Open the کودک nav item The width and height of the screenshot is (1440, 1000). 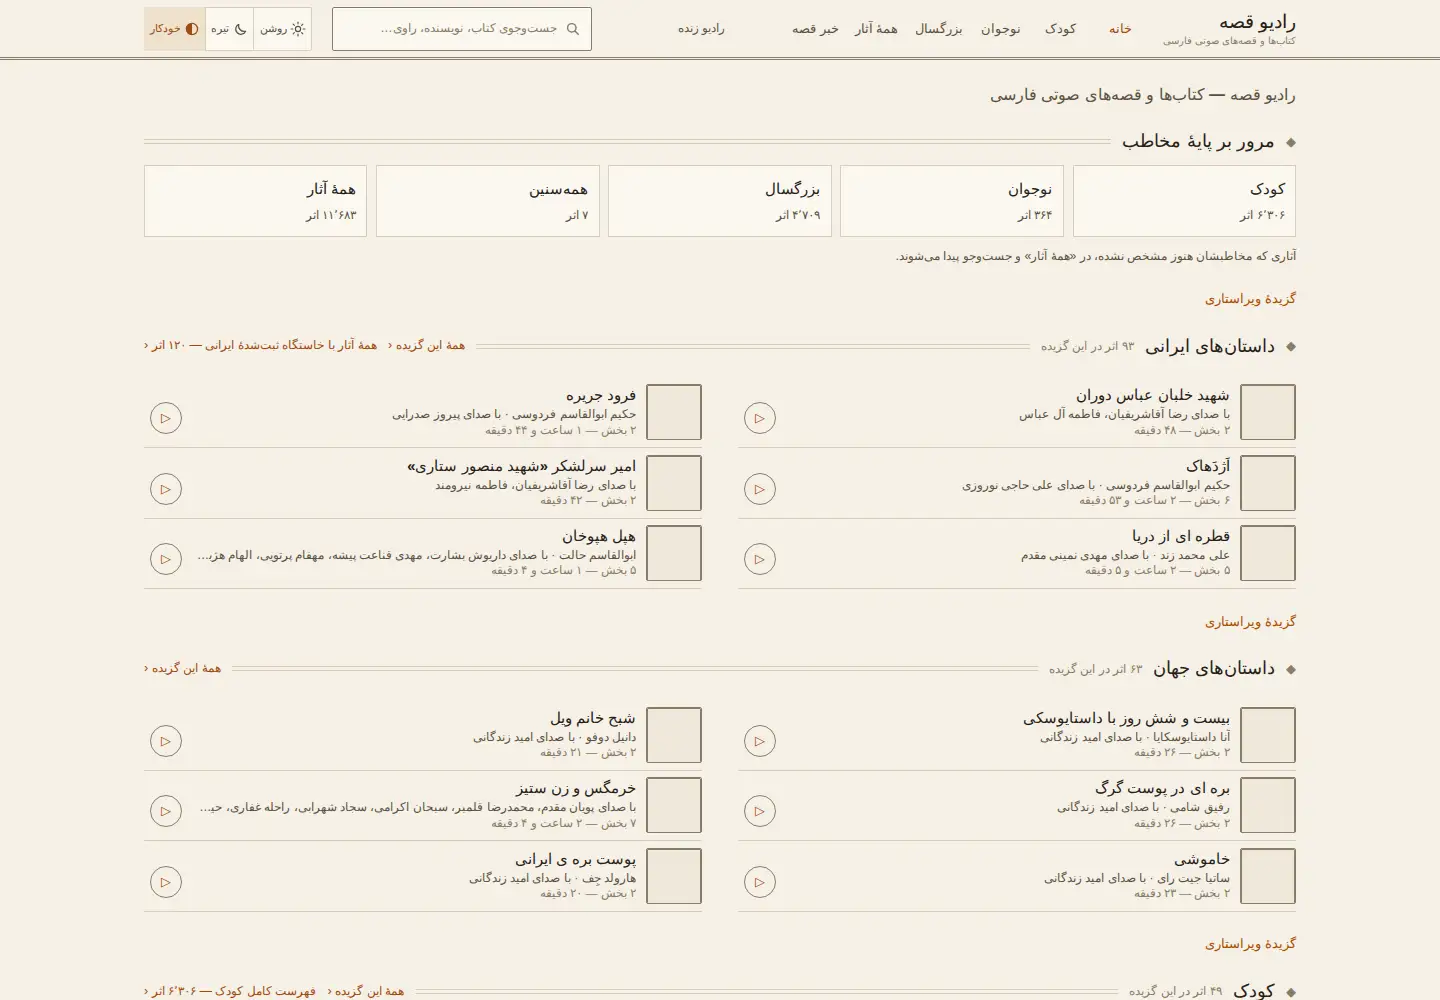coord(1061,29)
